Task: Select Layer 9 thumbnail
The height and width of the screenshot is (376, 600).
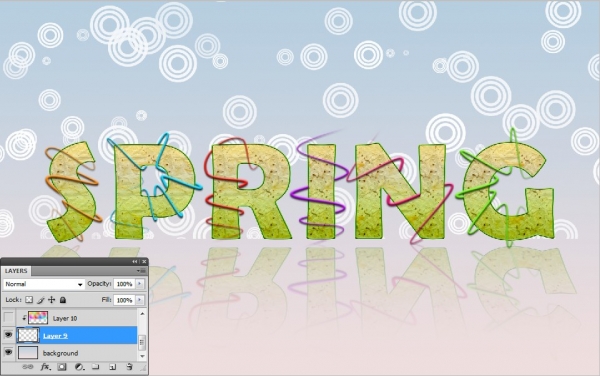Action: tap(28, 335)
